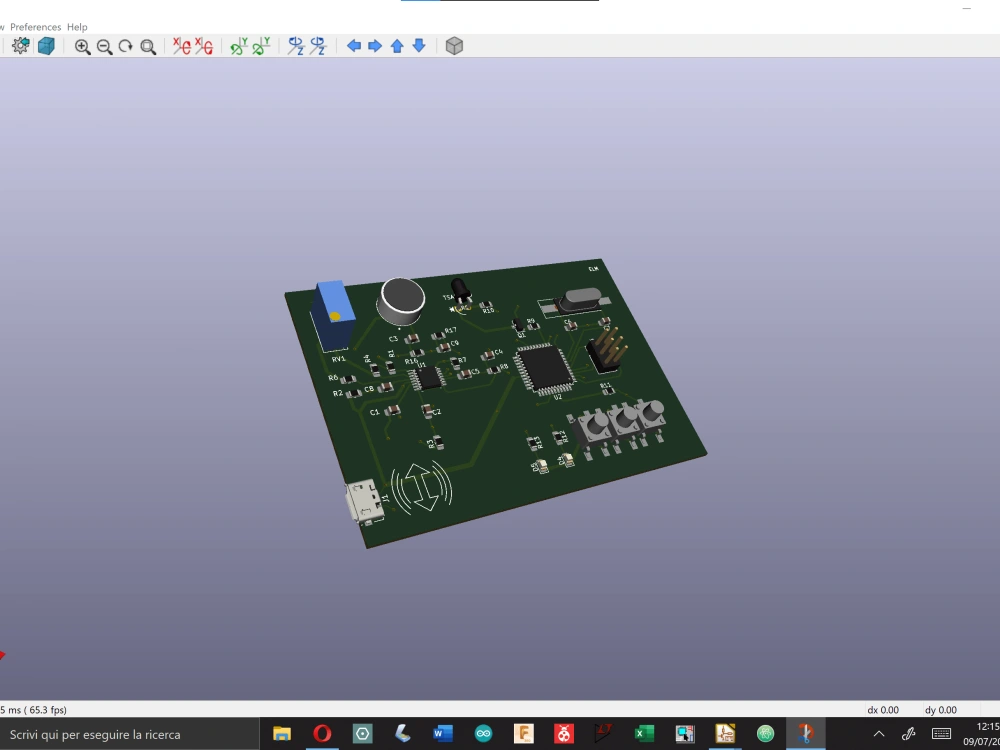Click the 65.3 fps render time readout
The image size is (1000, 750).
pyautogui.click(x=33, y=710)
